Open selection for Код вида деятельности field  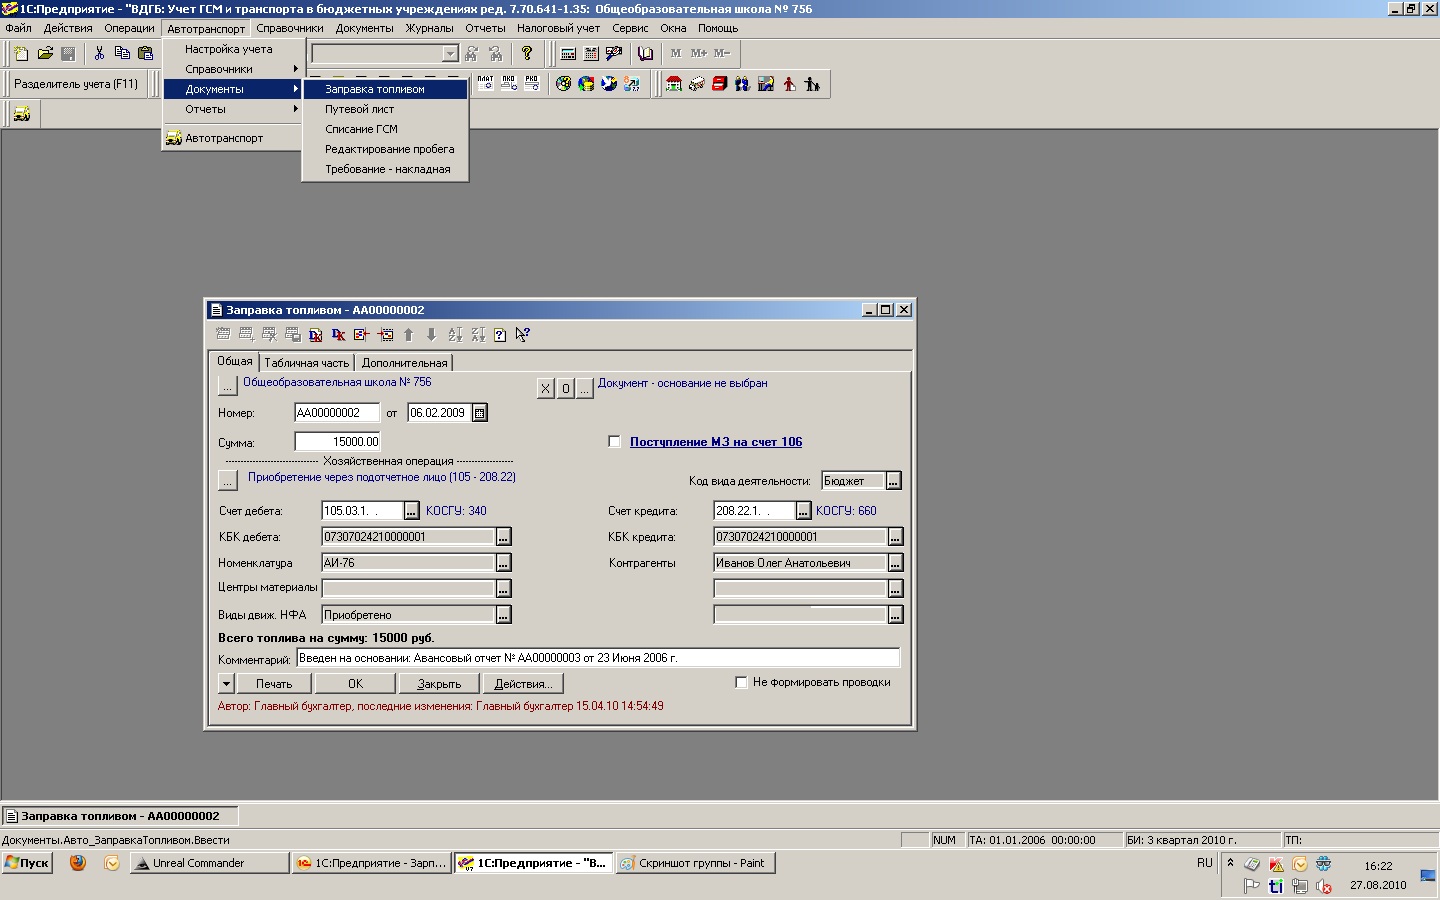894,481
